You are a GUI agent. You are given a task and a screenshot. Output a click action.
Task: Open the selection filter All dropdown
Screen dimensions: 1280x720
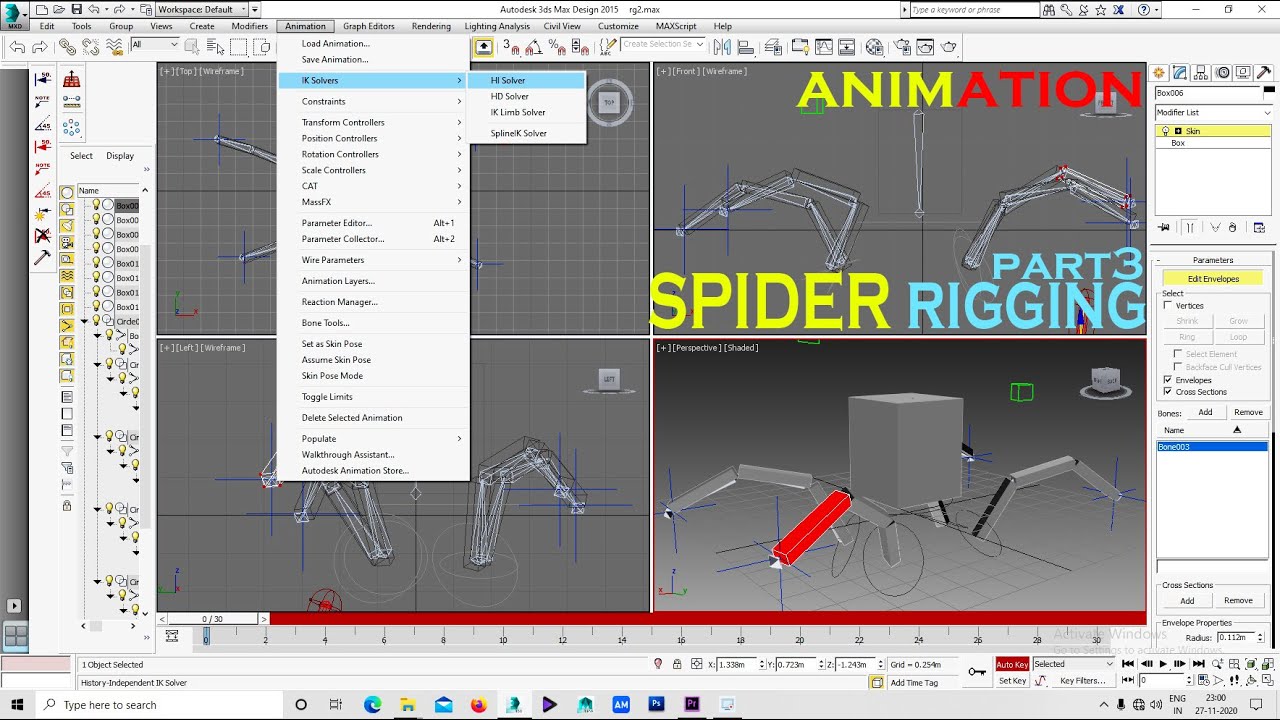coord(154,44)
